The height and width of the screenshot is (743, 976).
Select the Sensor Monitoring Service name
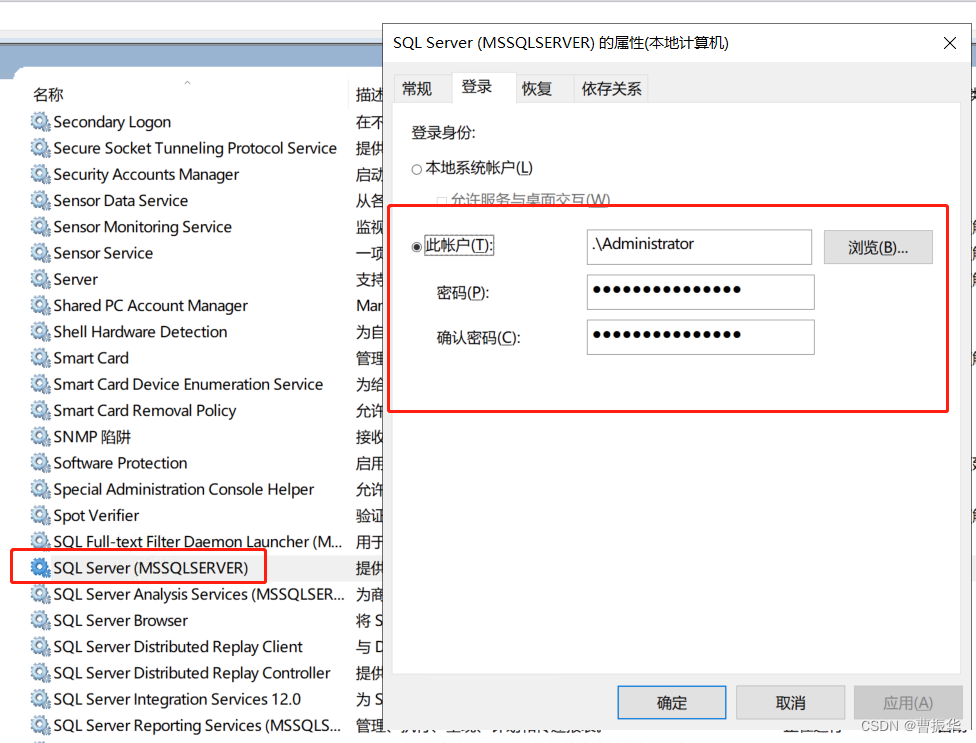143,227
